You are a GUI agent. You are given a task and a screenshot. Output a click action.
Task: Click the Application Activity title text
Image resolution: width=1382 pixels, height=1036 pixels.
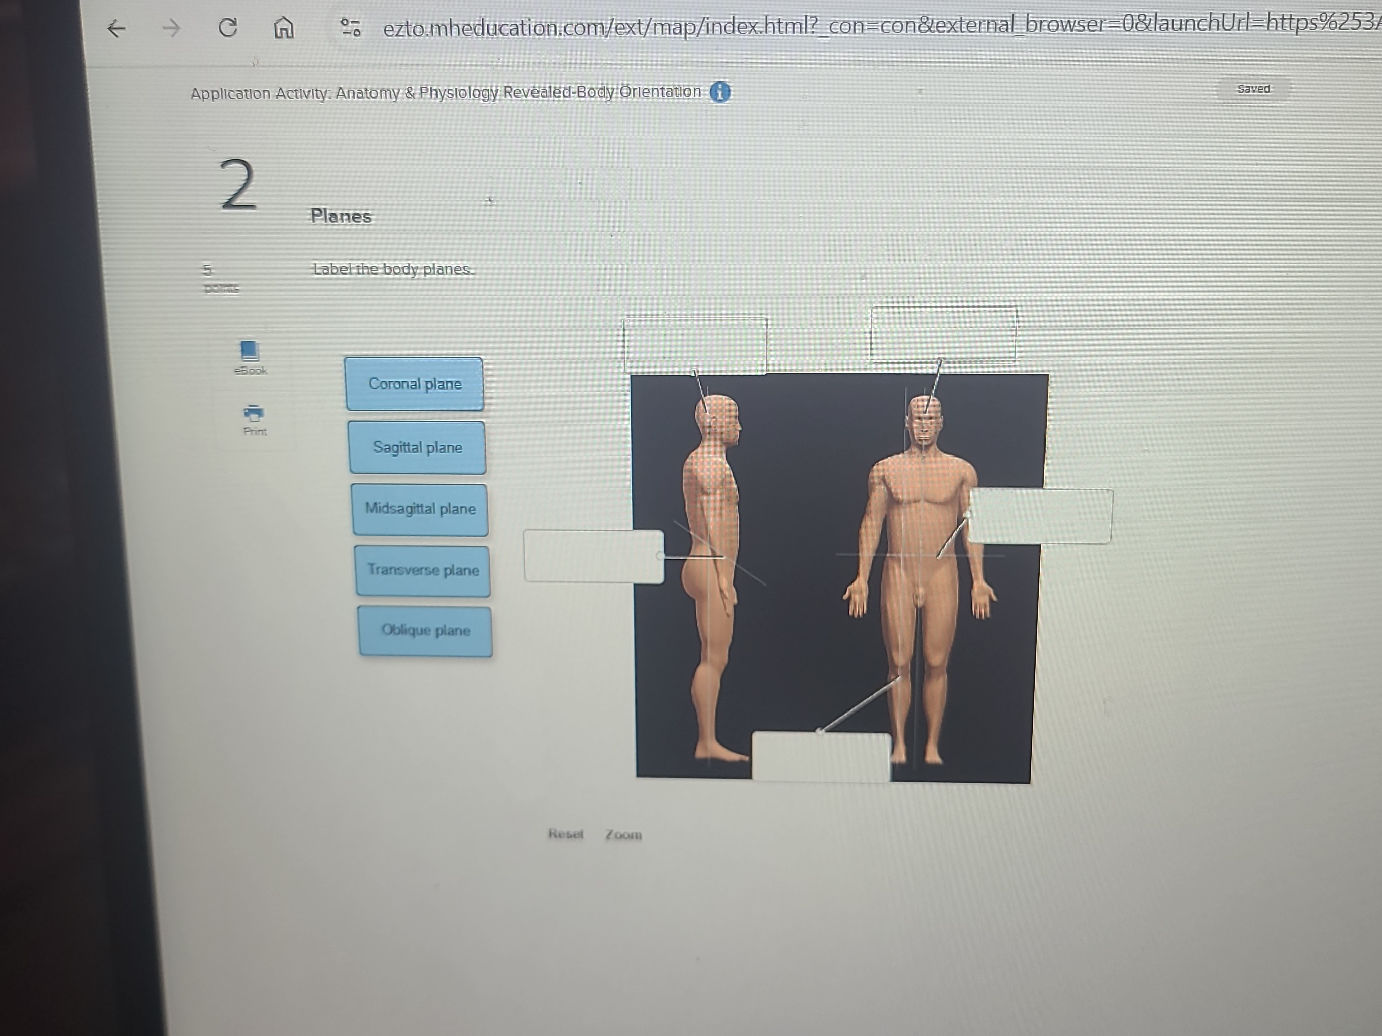pyautogui.click(x=446, y=92)
